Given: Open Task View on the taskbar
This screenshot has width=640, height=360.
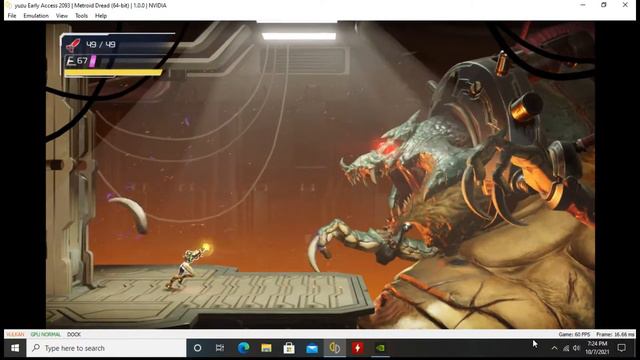Looking at the screenshot, I should 220,348.
